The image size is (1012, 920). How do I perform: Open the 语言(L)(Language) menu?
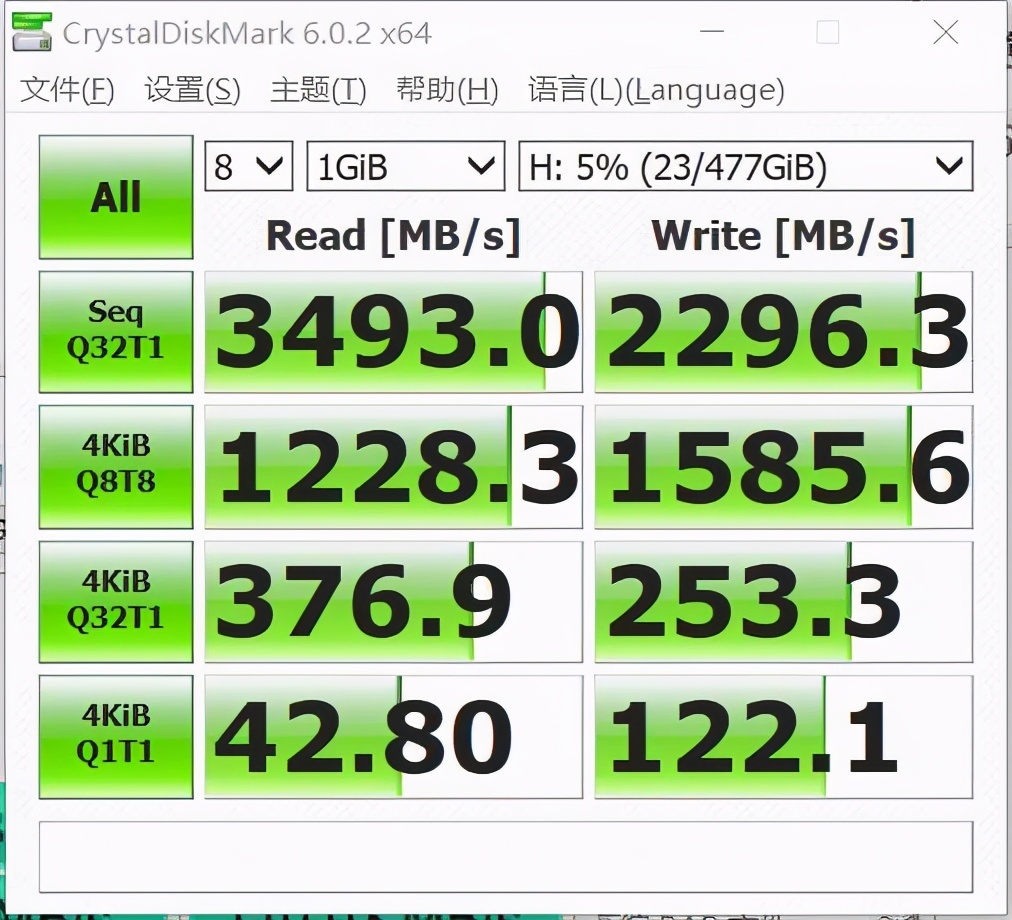coord(656,90)
